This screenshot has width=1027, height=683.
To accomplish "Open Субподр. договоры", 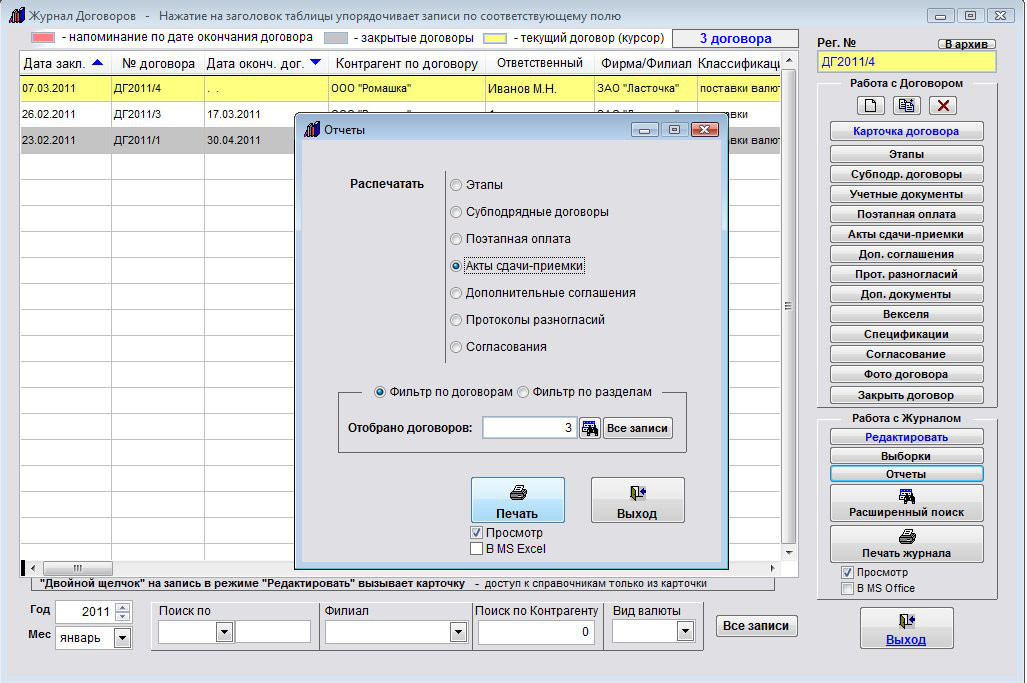I will [906, 174].
